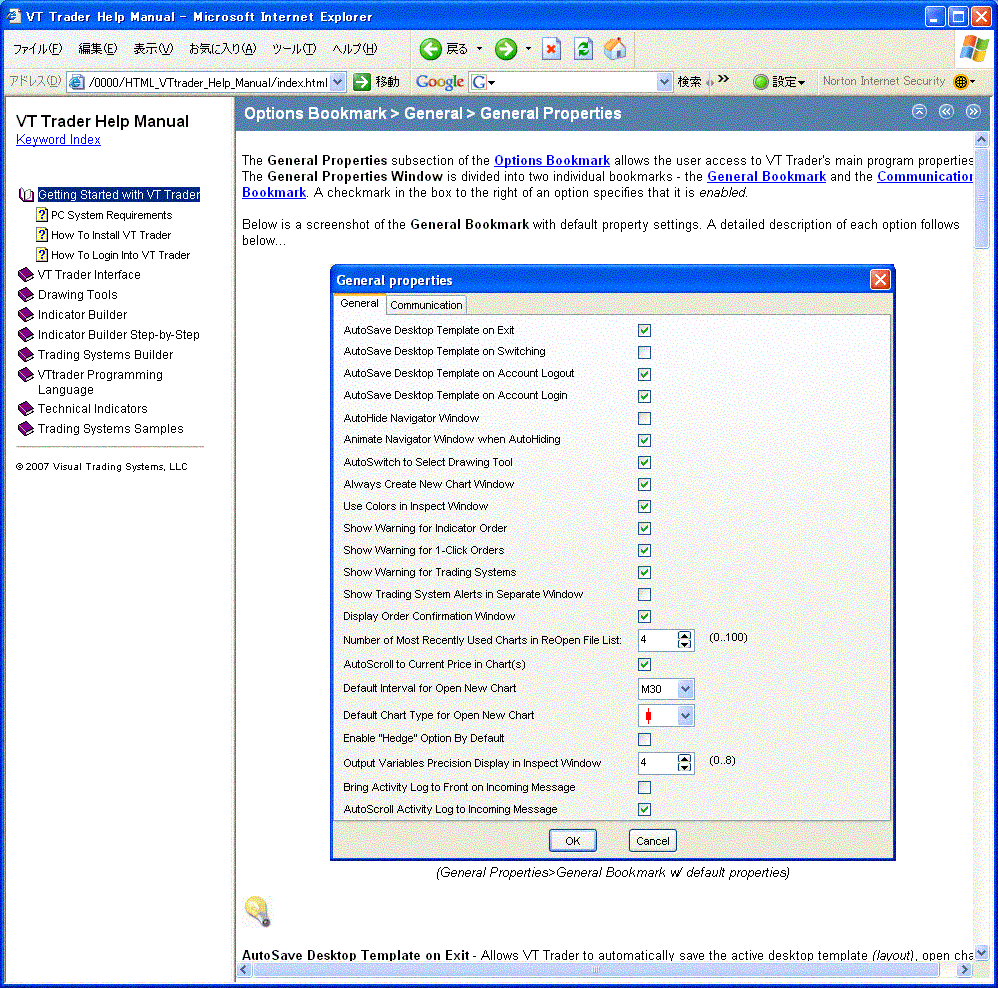Viewport: 998px width, 988px height.
Task: Click the OK button in General properties
Action: tap(572, 840)
